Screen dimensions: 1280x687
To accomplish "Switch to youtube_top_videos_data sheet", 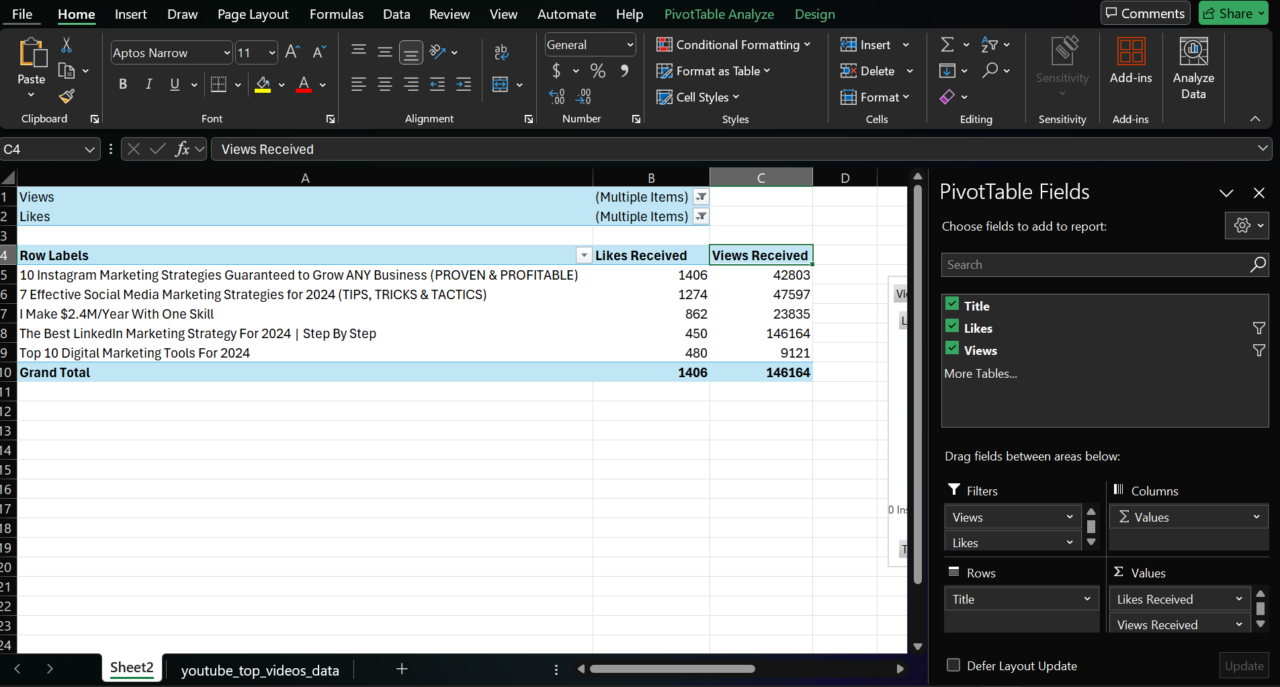I will click(260, 670).
